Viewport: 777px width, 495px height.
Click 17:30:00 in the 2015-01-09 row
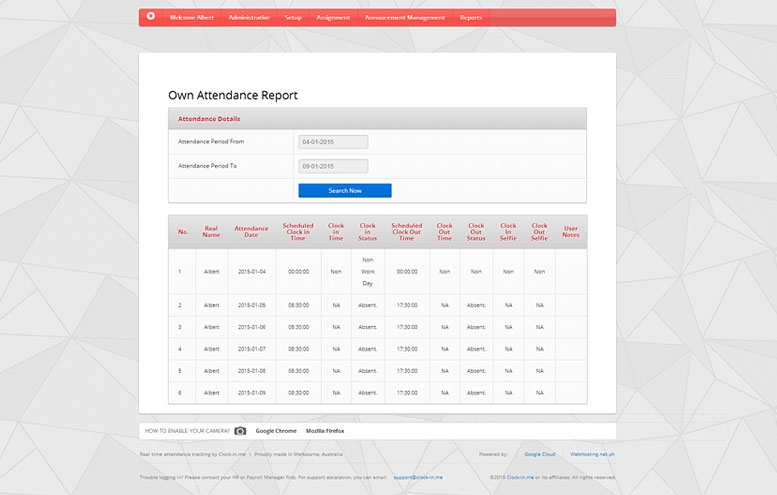pos(407,392)
